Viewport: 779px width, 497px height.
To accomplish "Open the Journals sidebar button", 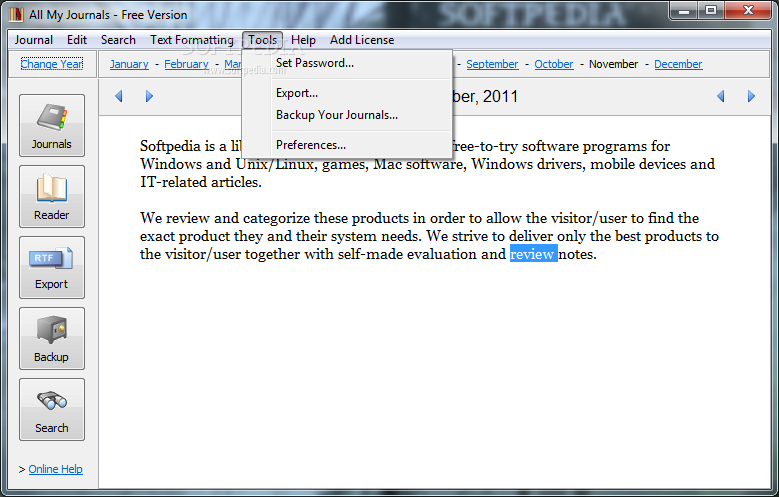I will pos(52,125).
